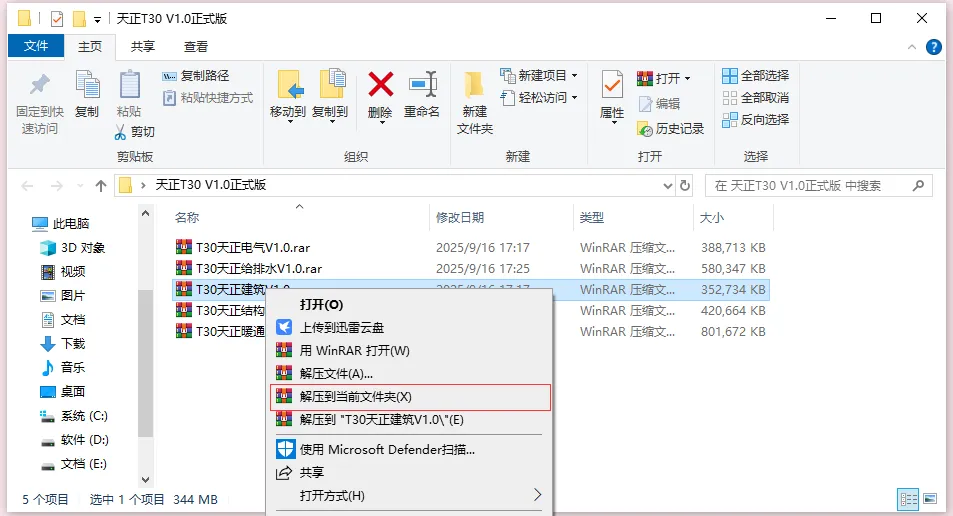Viewport: 953px width, 516px height.
Task: Choose Open with WinRAR (用 WinRAR 打开)
Action: point(410,351)
